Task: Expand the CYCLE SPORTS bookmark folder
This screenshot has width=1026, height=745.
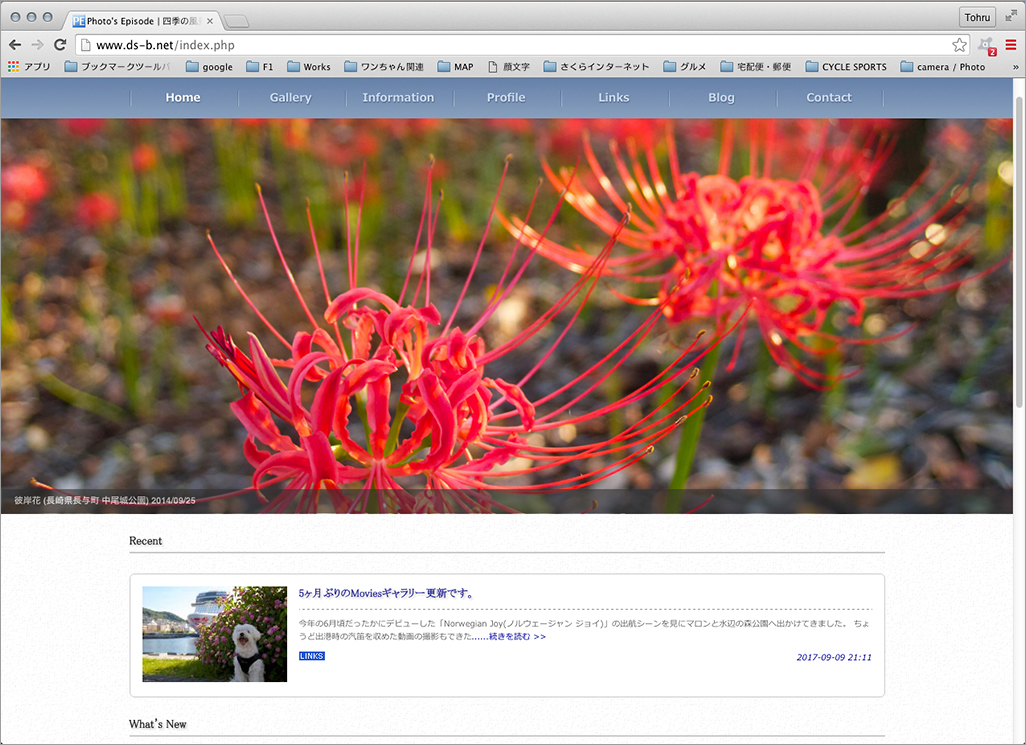Action: (x=845, y=67)
